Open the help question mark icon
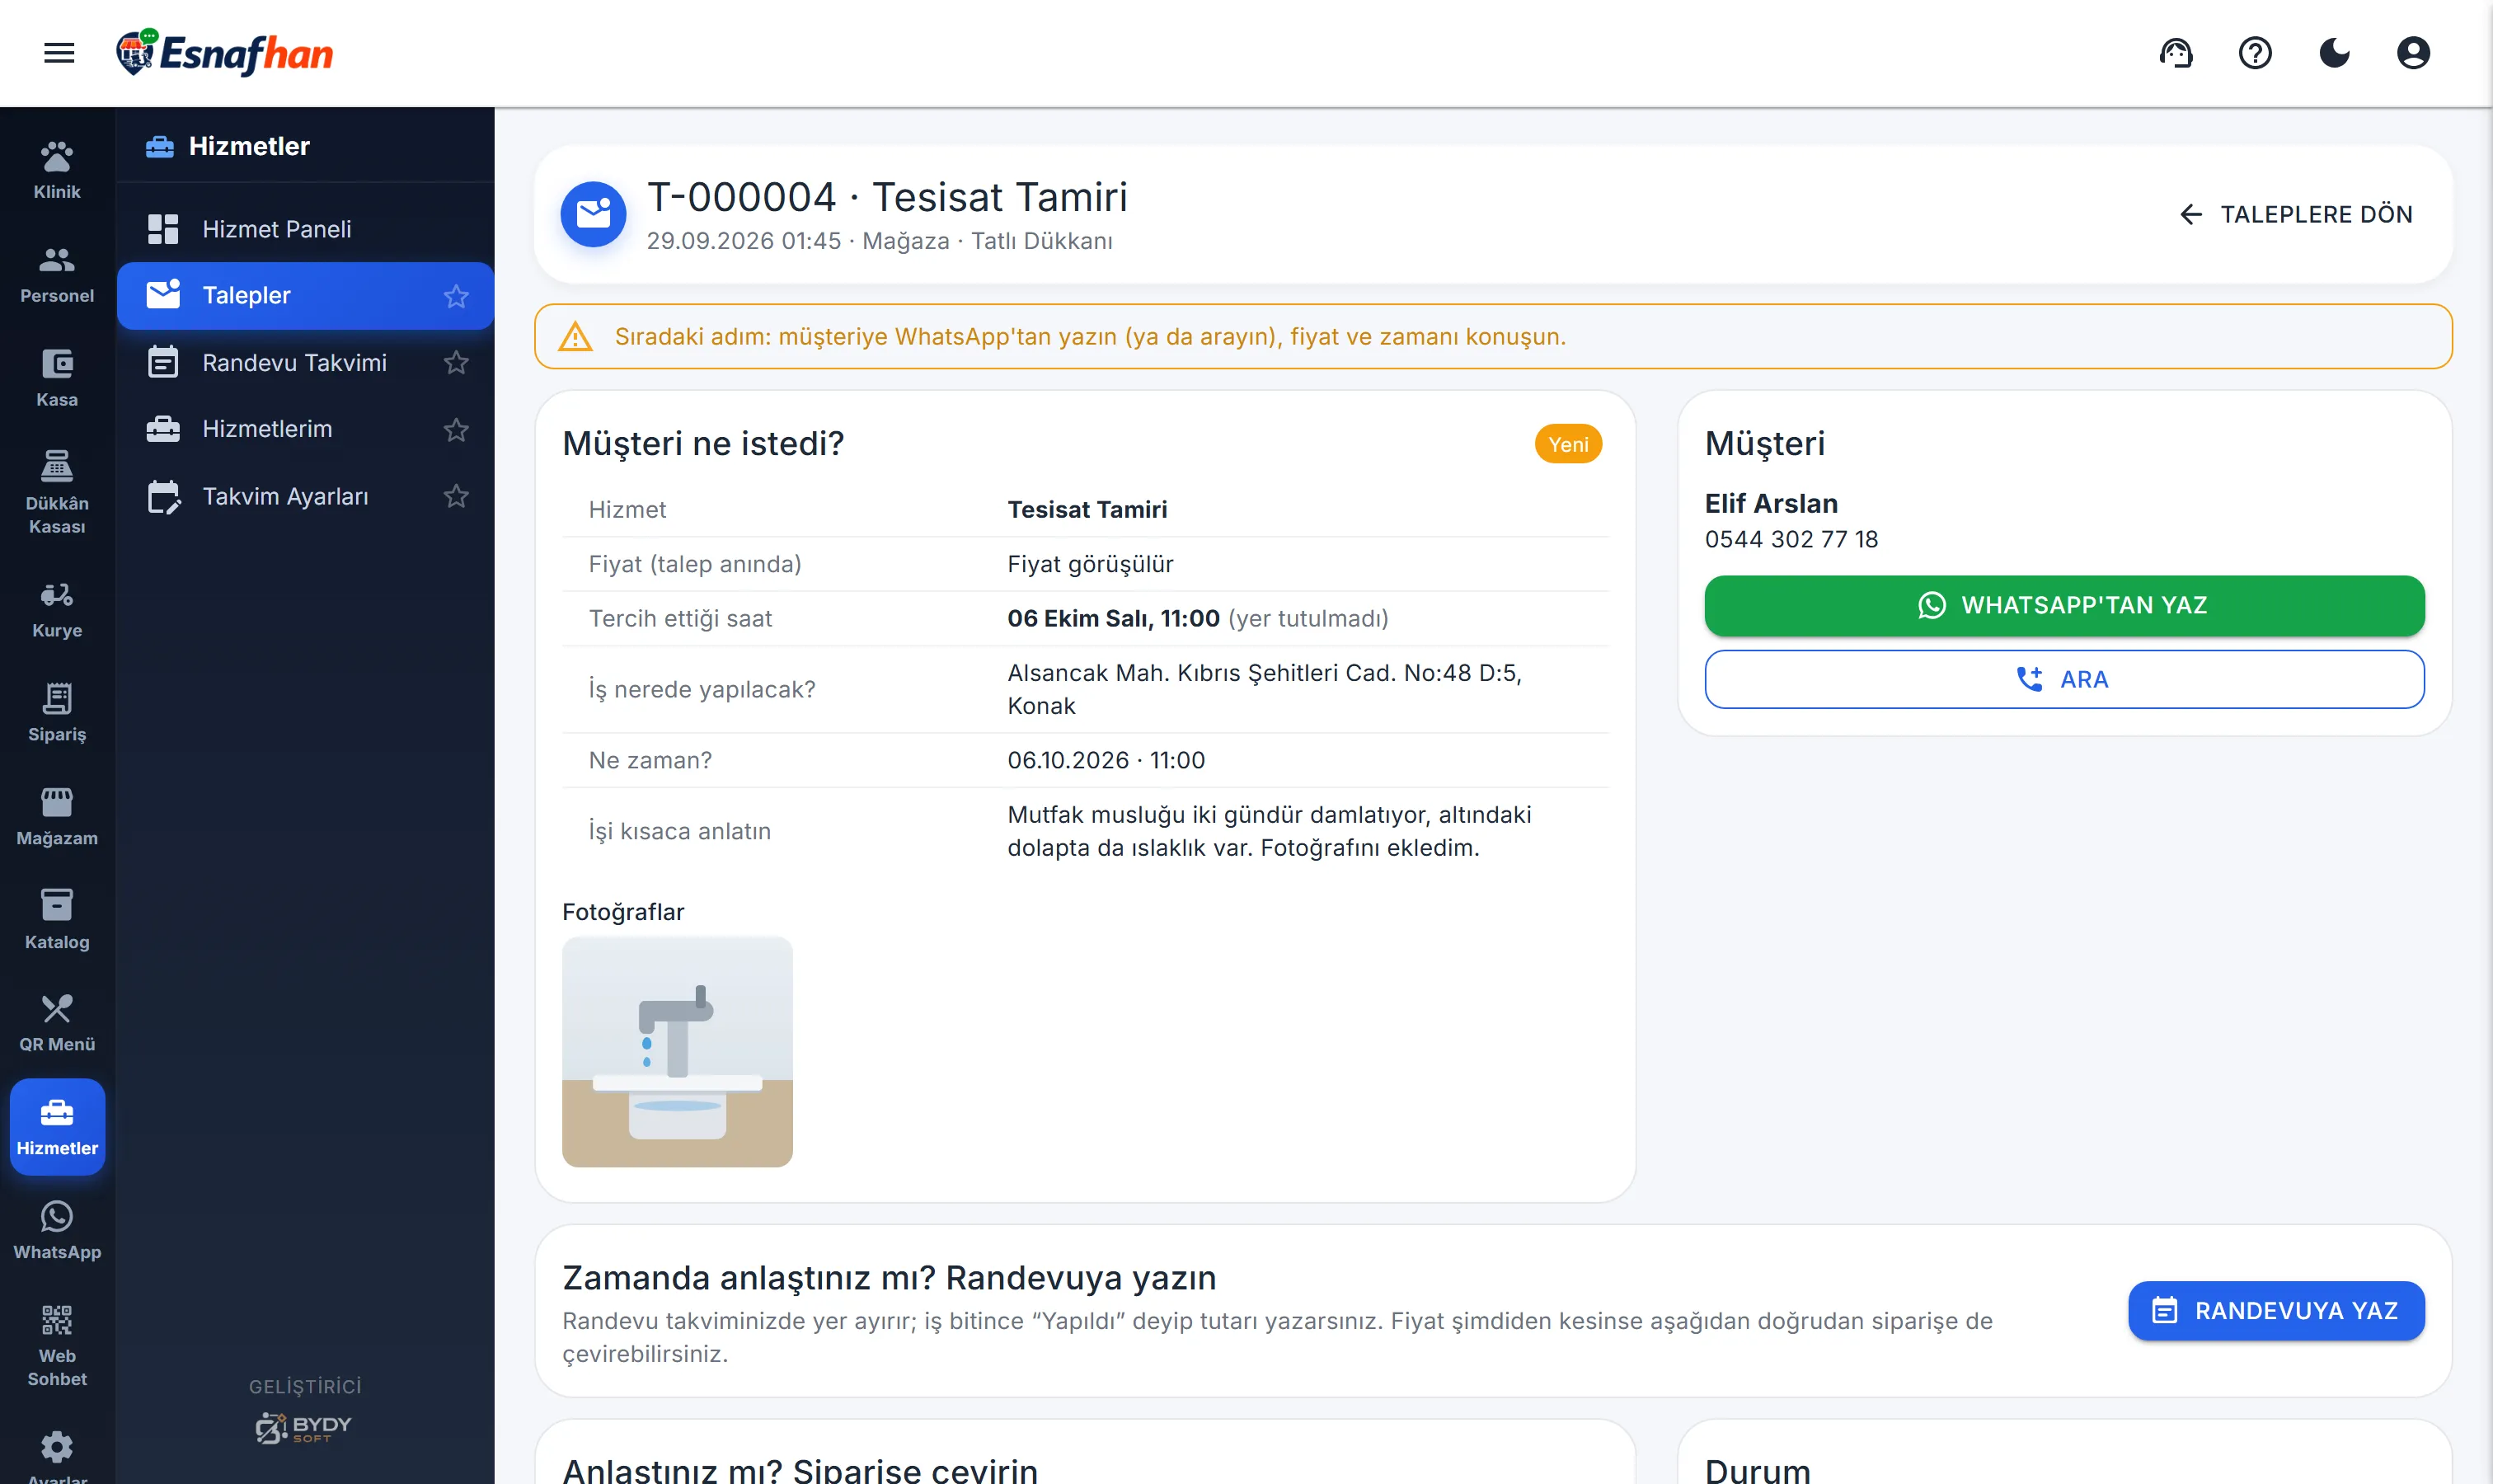The image size is (2493, 1484). coord(2255,53)
